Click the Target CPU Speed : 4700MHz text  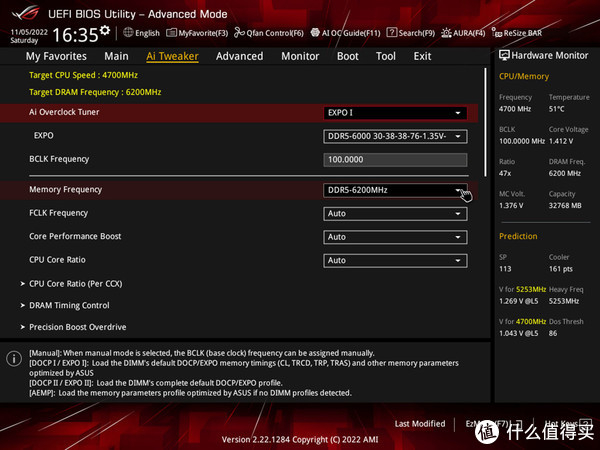[x=83, y=75]
